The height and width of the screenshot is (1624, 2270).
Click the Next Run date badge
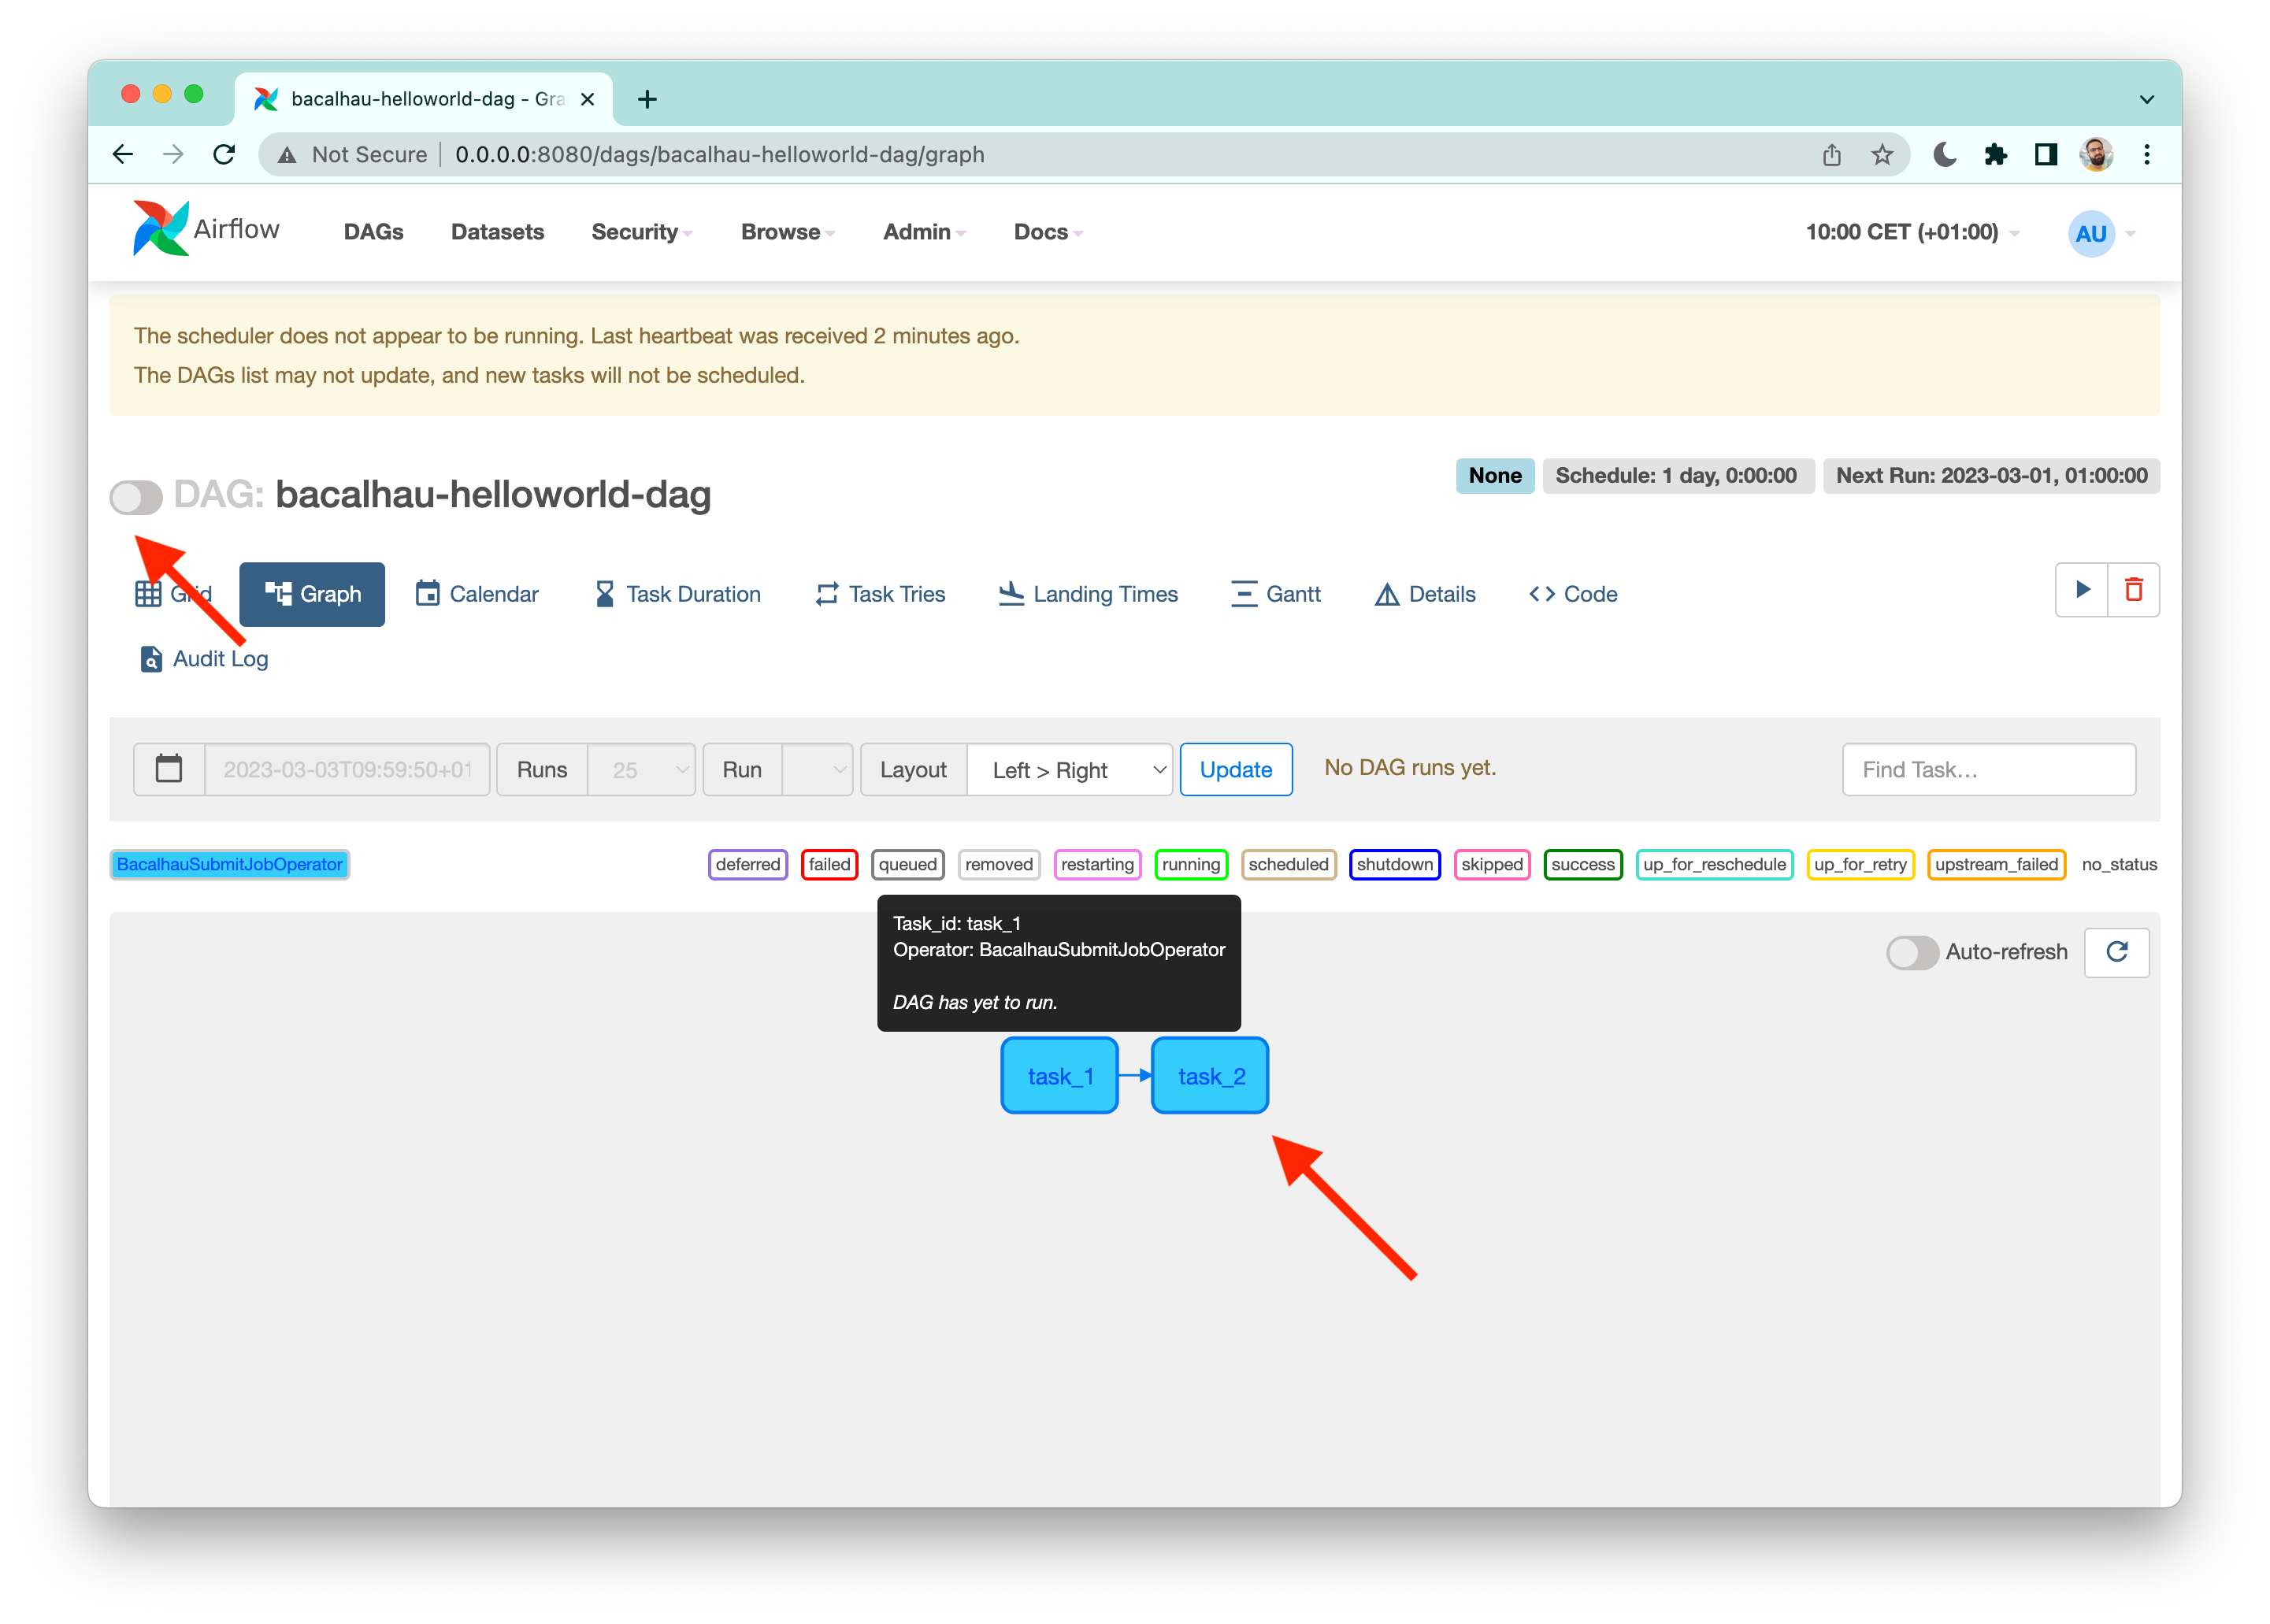[x=1990, y=475]
